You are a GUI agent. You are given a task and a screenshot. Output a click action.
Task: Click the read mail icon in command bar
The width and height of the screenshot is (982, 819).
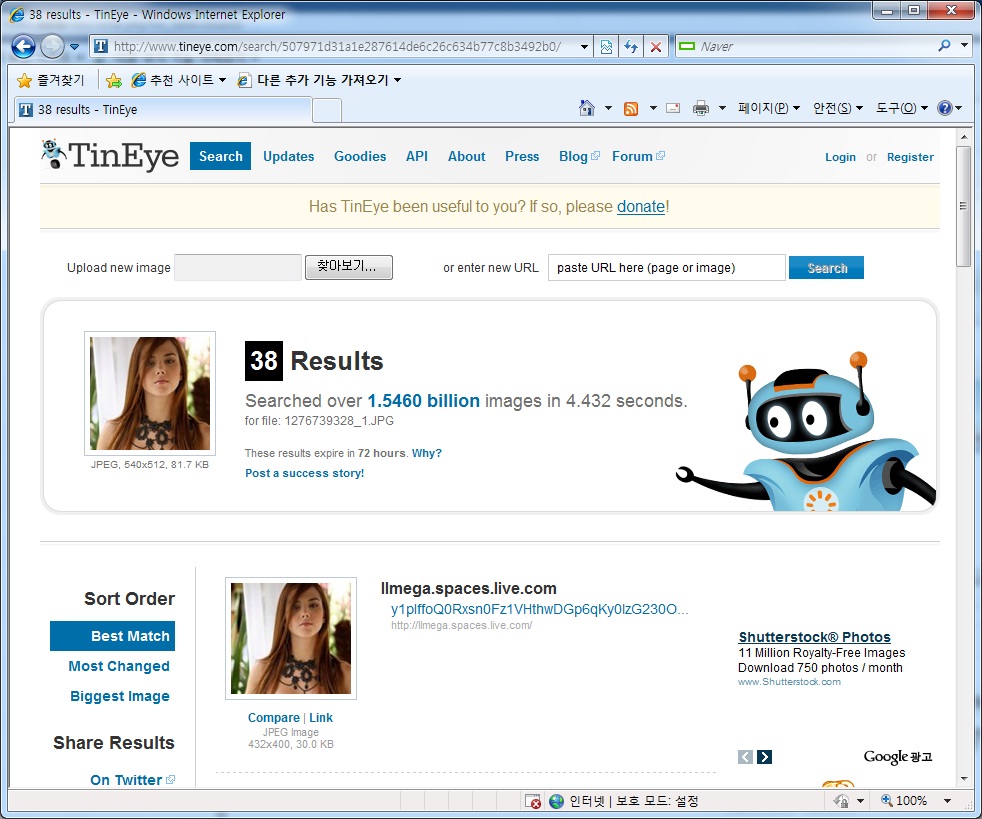pos(673,108)
